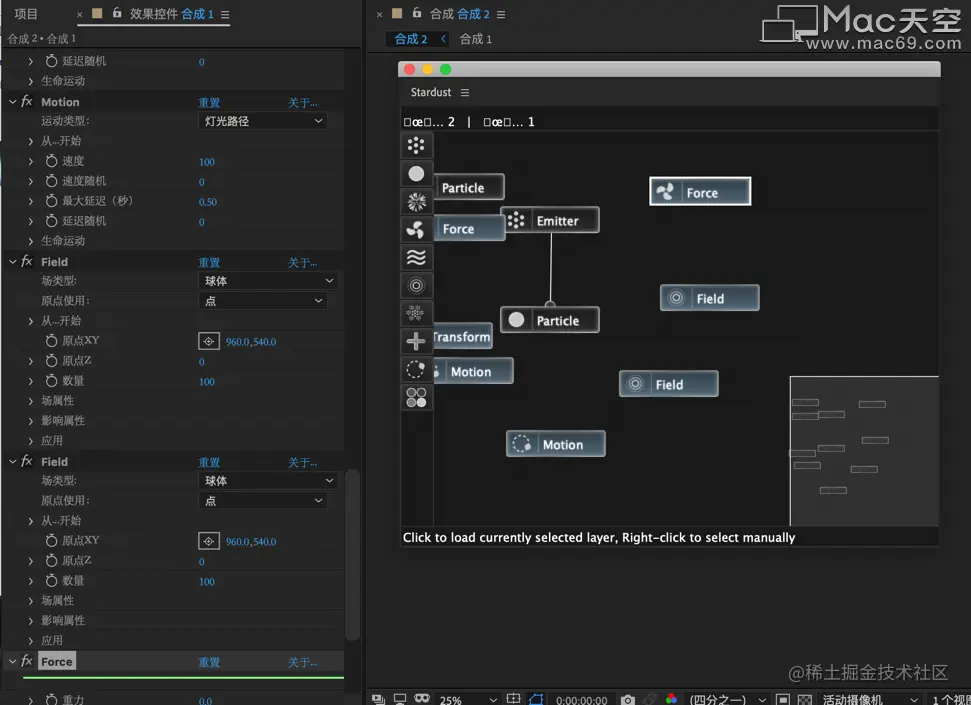Toggle first Field 原点XY stopwatch
Viewport: 971px width, 705px height.
[x=51, y=341]
